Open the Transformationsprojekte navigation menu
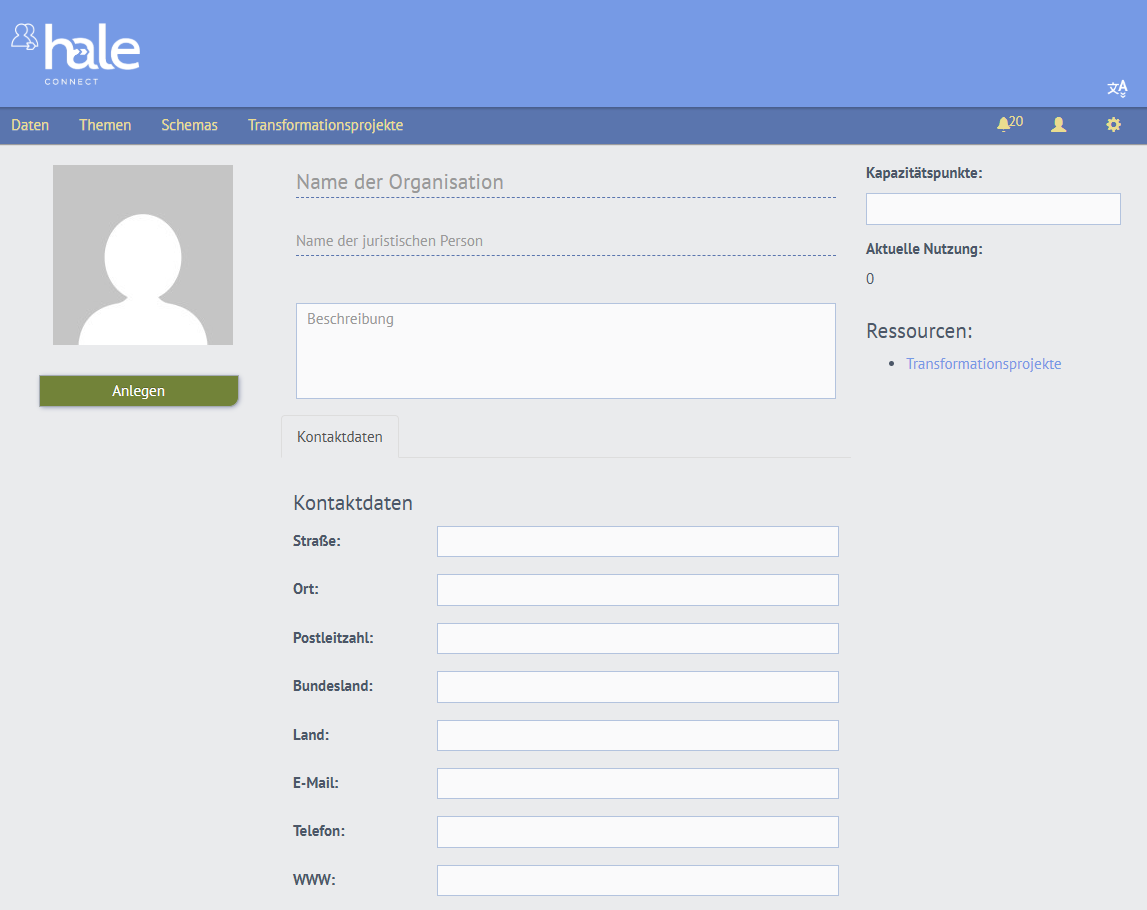Image resolution: width=1147 pixels, height=910 pixels. point(325,125)
